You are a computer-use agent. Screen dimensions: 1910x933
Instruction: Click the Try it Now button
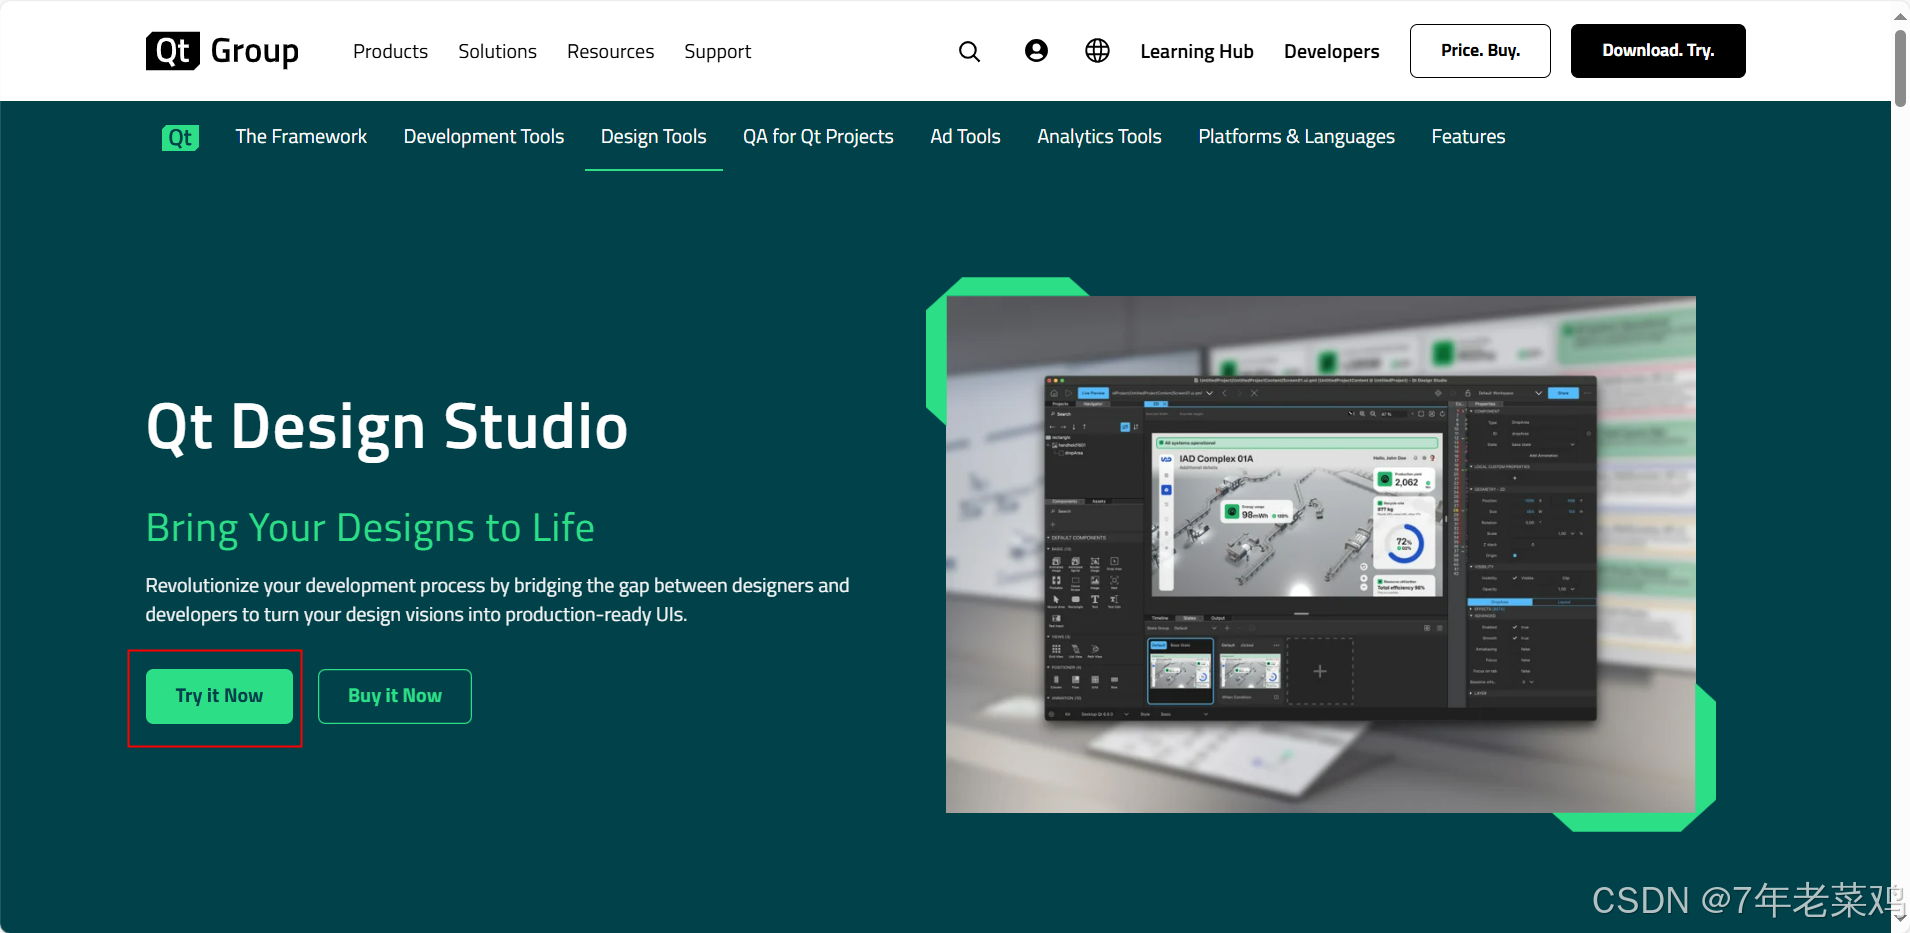click(219, 696)
